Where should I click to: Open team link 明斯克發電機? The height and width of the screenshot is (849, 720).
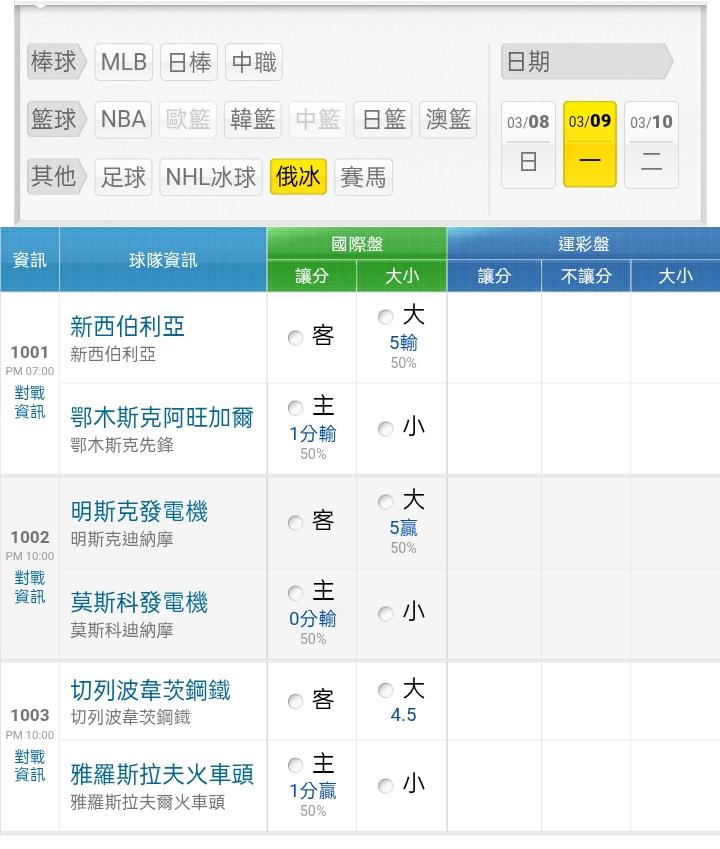139,512
